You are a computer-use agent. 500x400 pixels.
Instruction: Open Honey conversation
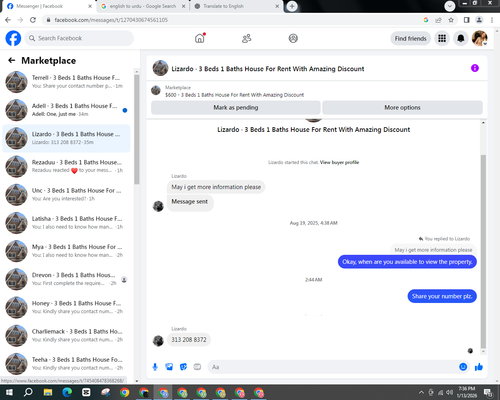66,307
